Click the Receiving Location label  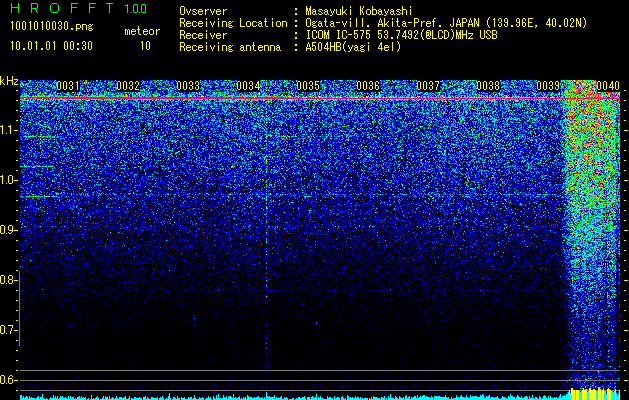233,23
